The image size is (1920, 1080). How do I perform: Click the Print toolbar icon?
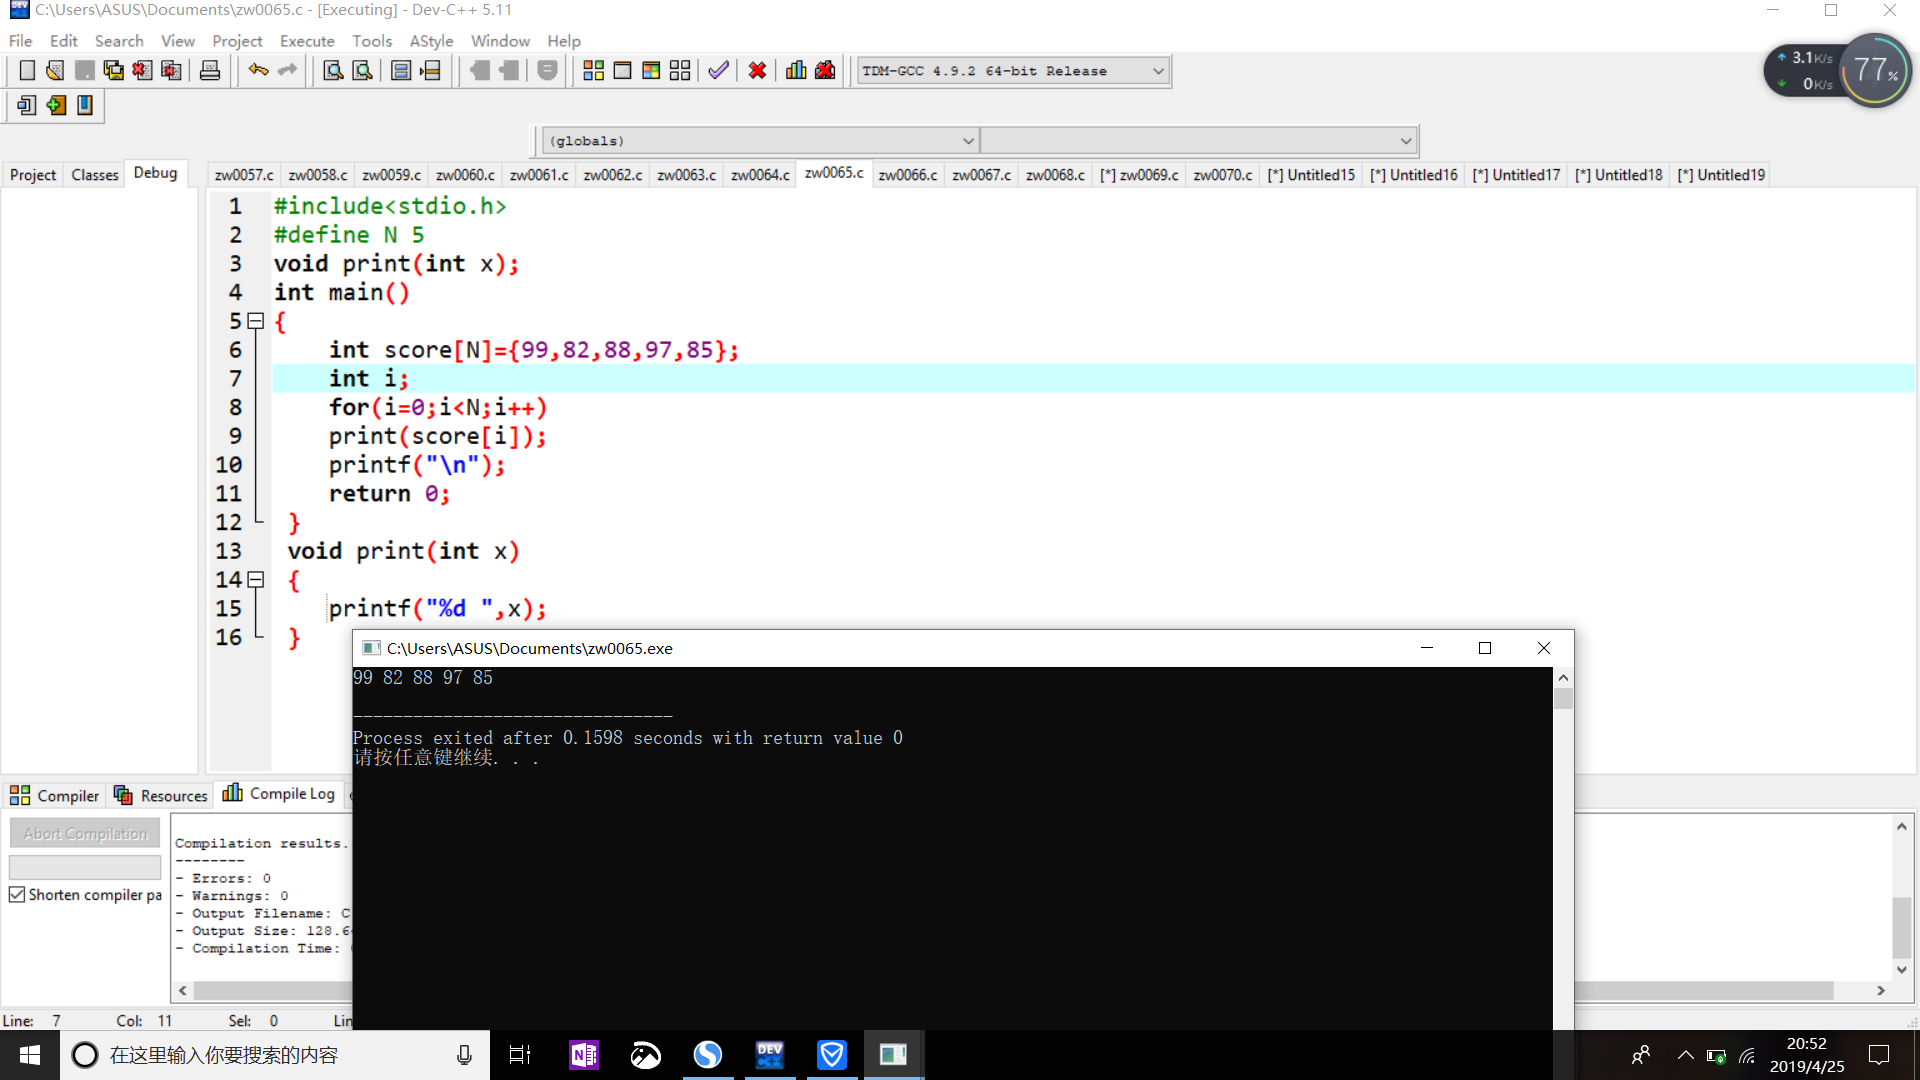click(210, 70)
